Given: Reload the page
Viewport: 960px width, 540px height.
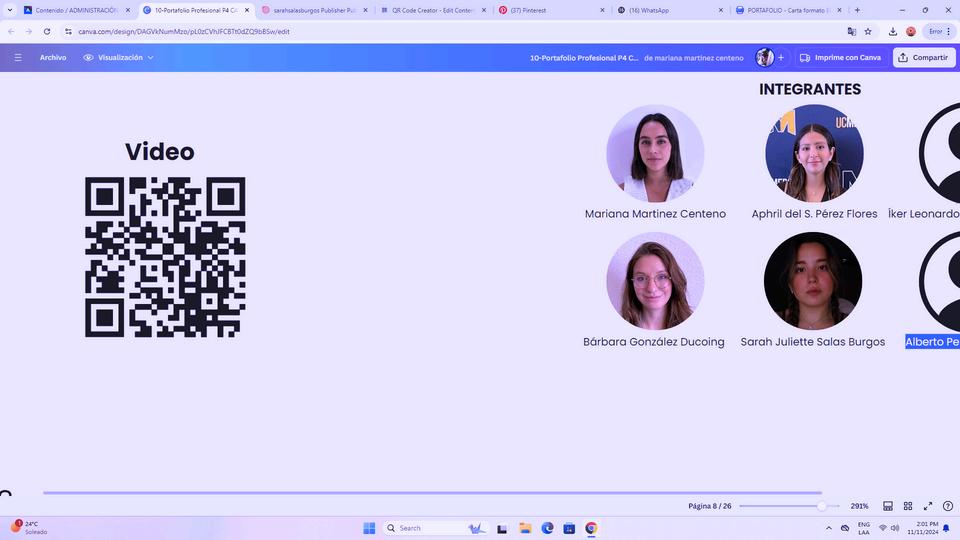Looking at the screenshot, I should [47, 31].
